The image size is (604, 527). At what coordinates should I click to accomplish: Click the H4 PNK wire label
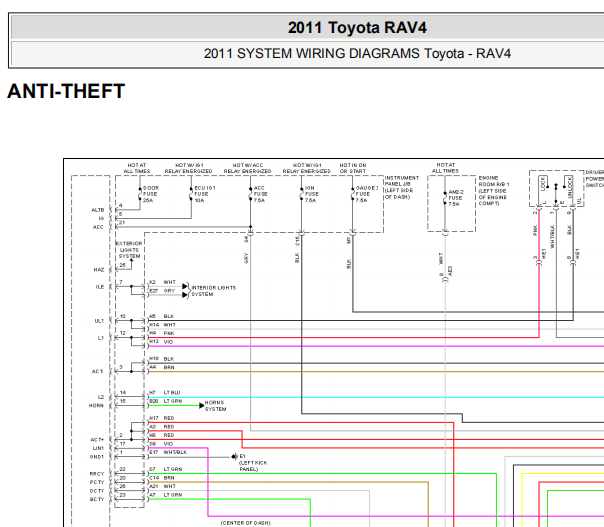[162, 333]
